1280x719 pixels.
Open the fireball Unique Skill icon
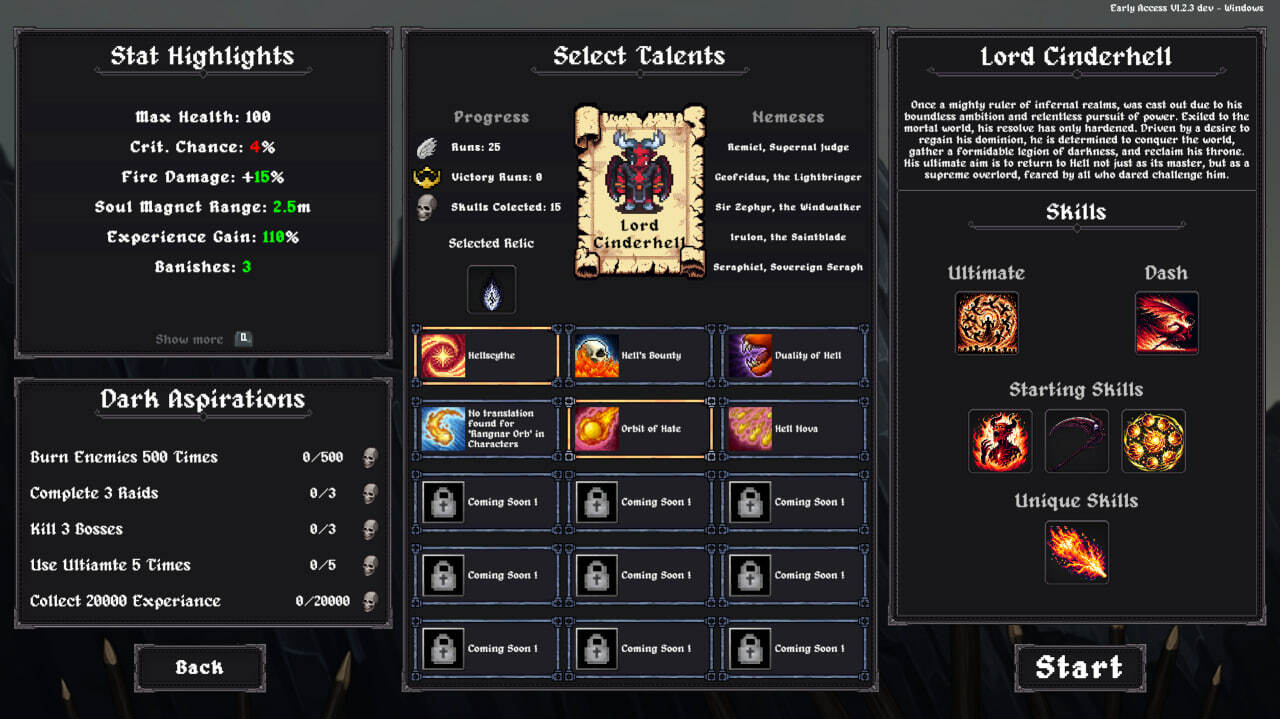(x=1077, y=552)
